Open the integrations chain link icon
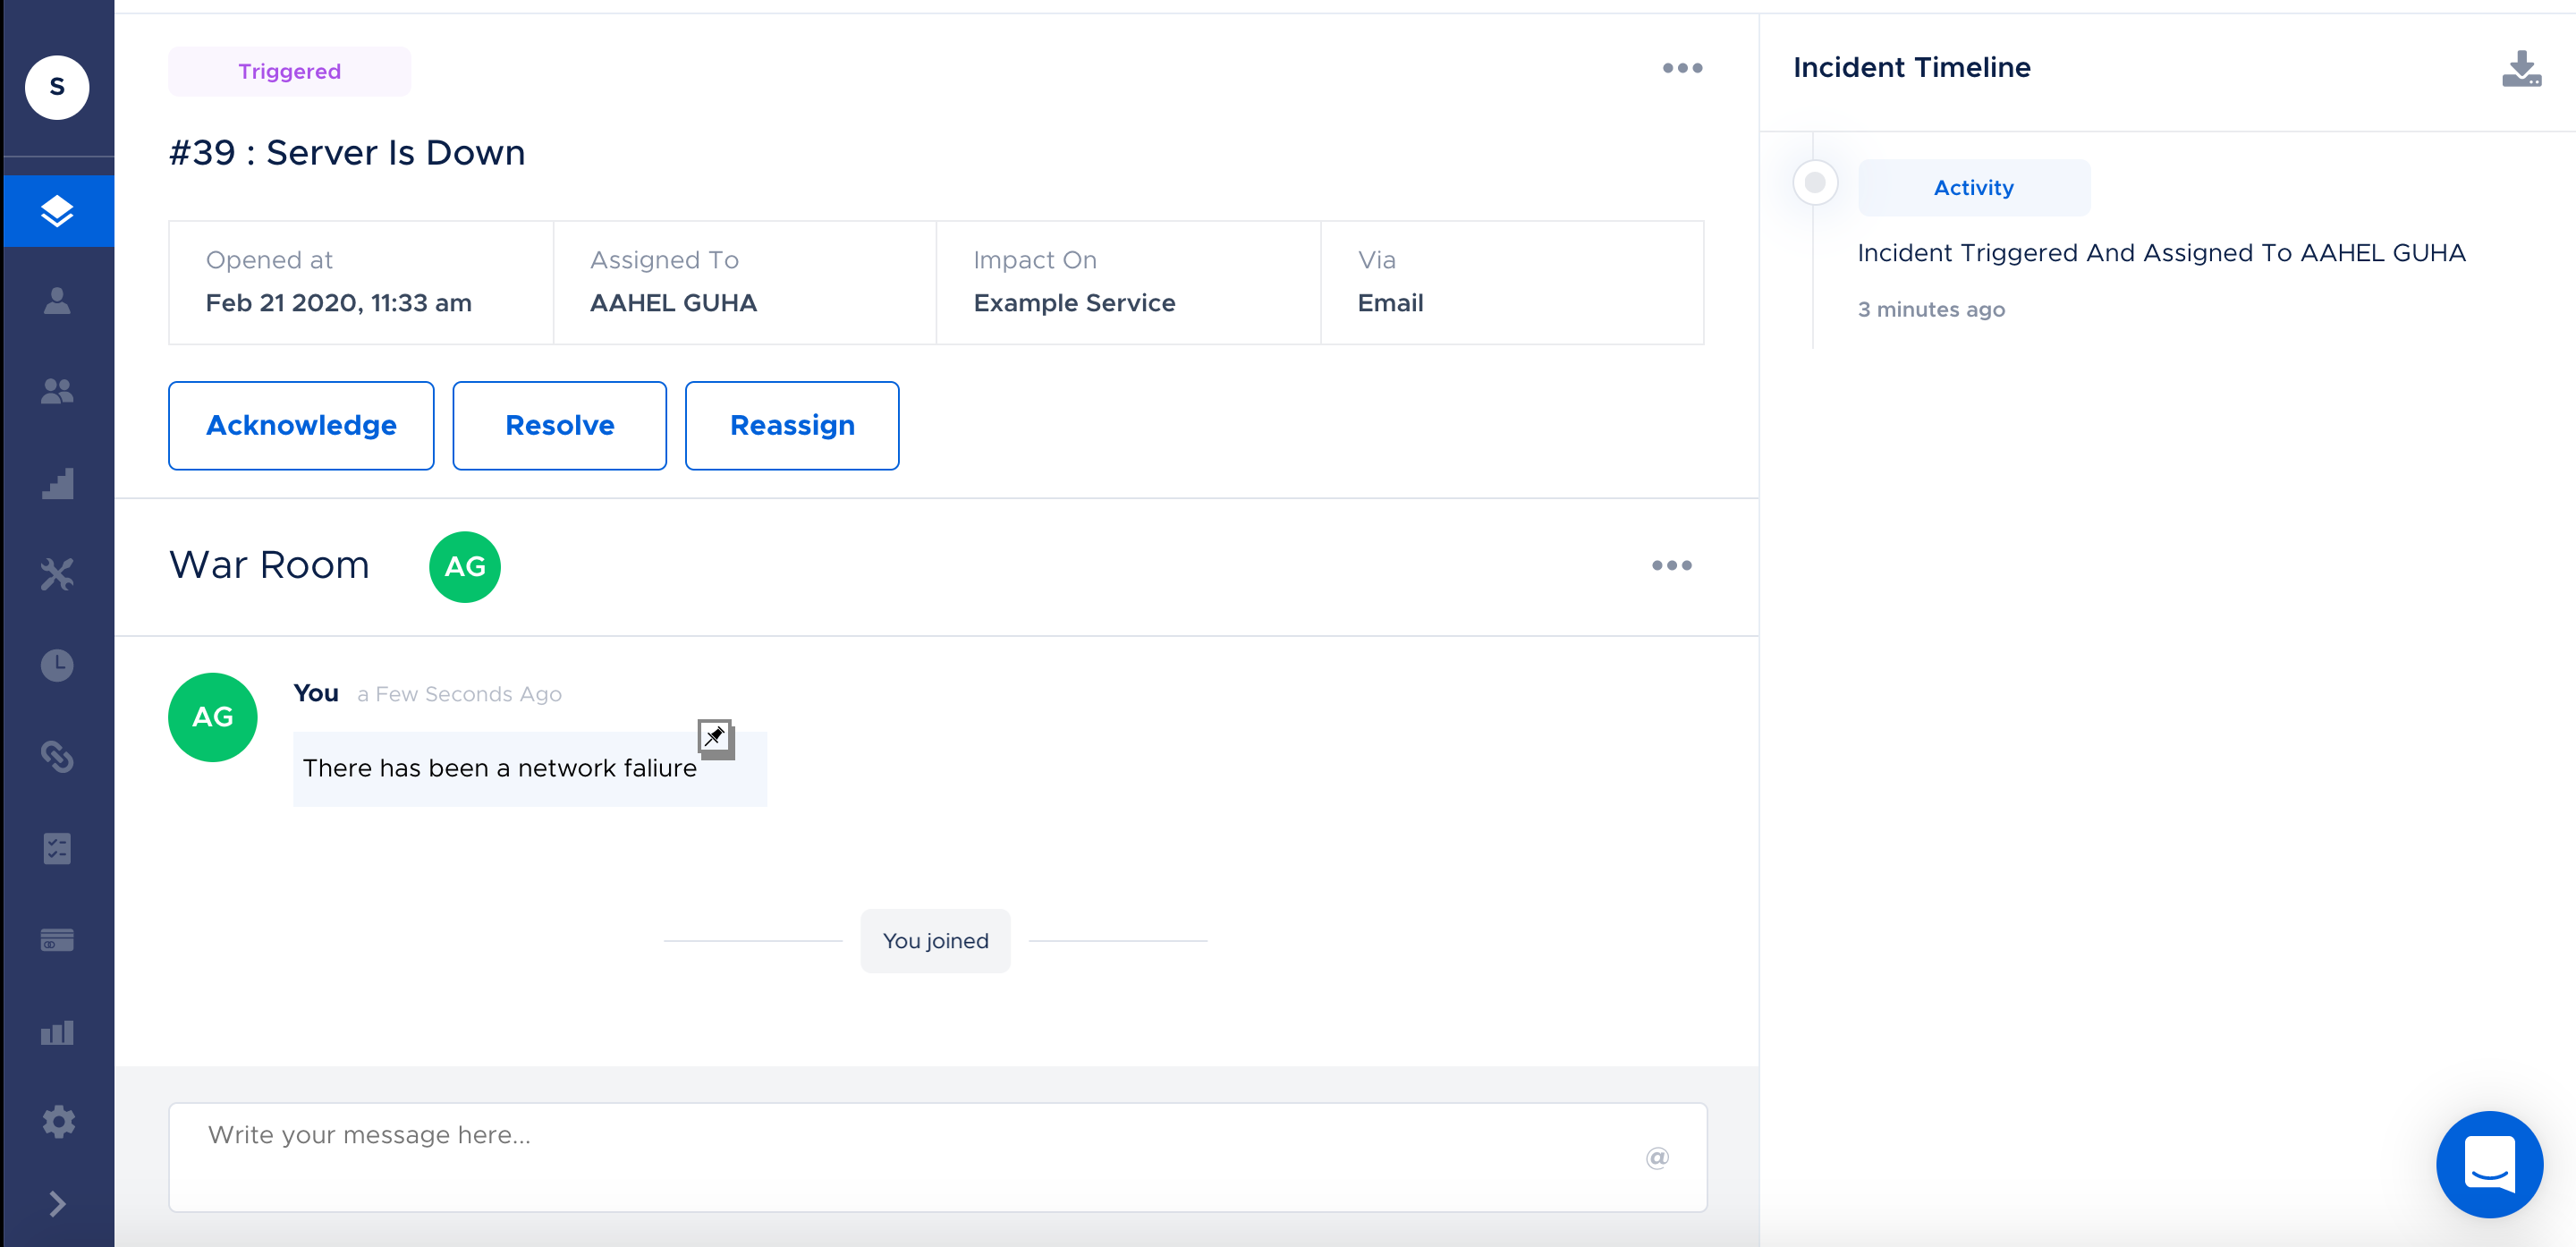 57,757
